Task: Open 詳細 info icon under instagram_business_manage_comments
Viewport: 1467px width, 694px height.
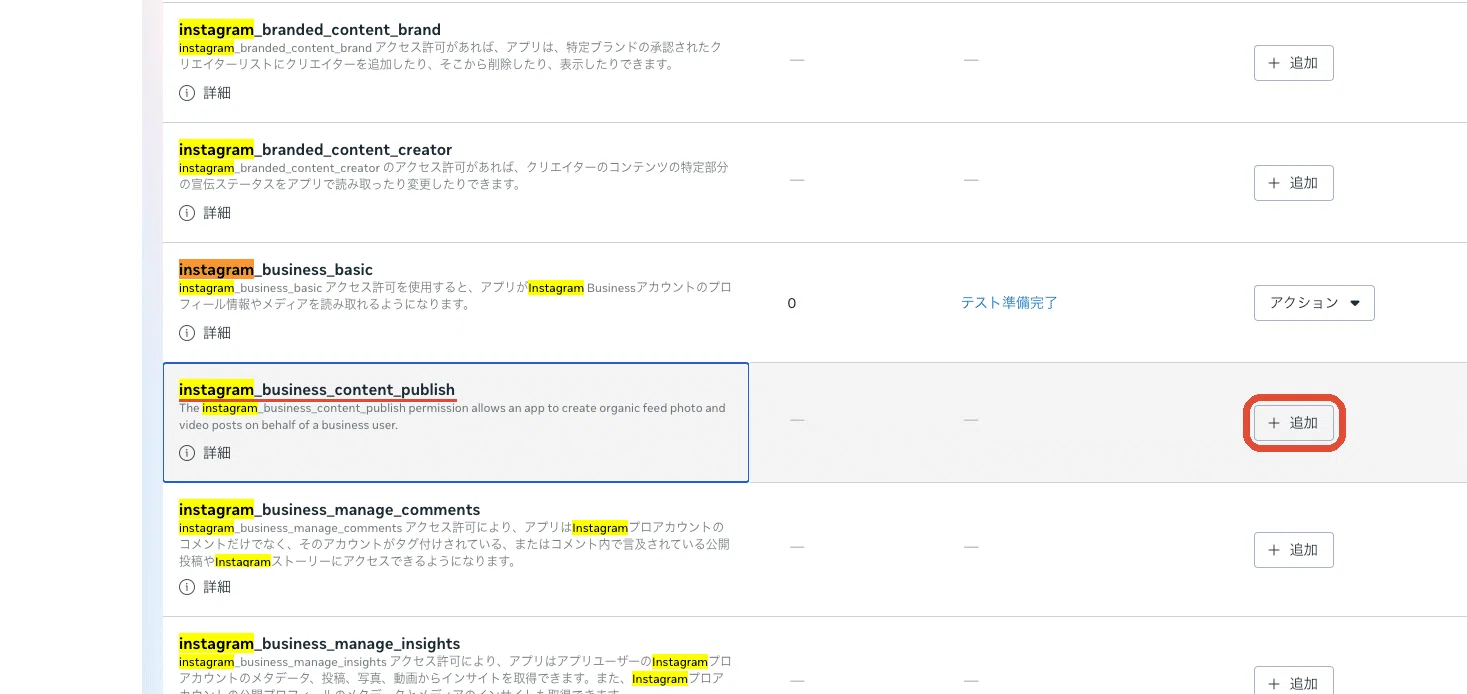Action: point(187,587)
